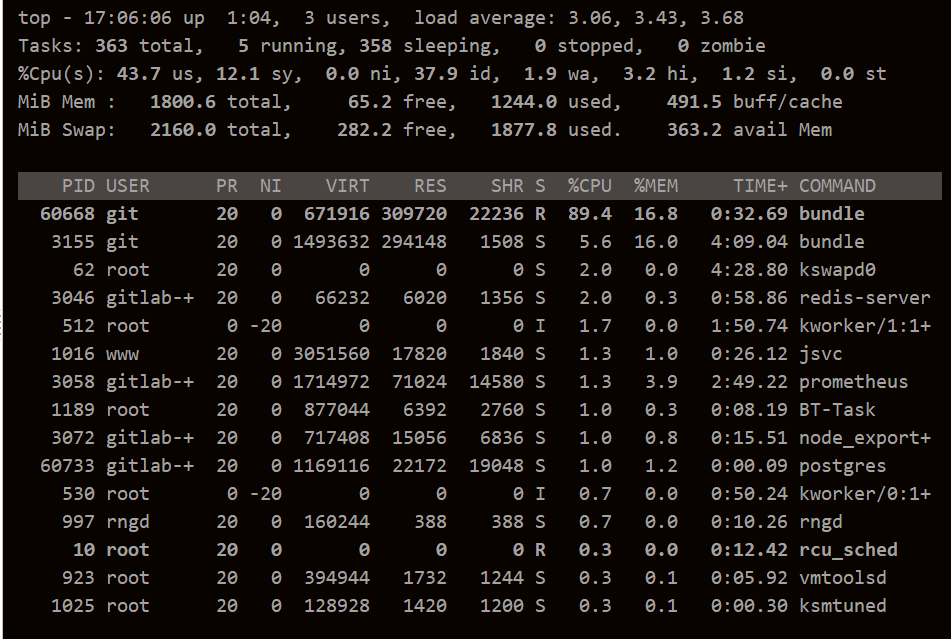
Task: Click the %MEM column header
Action: click(x=655, y=185)
